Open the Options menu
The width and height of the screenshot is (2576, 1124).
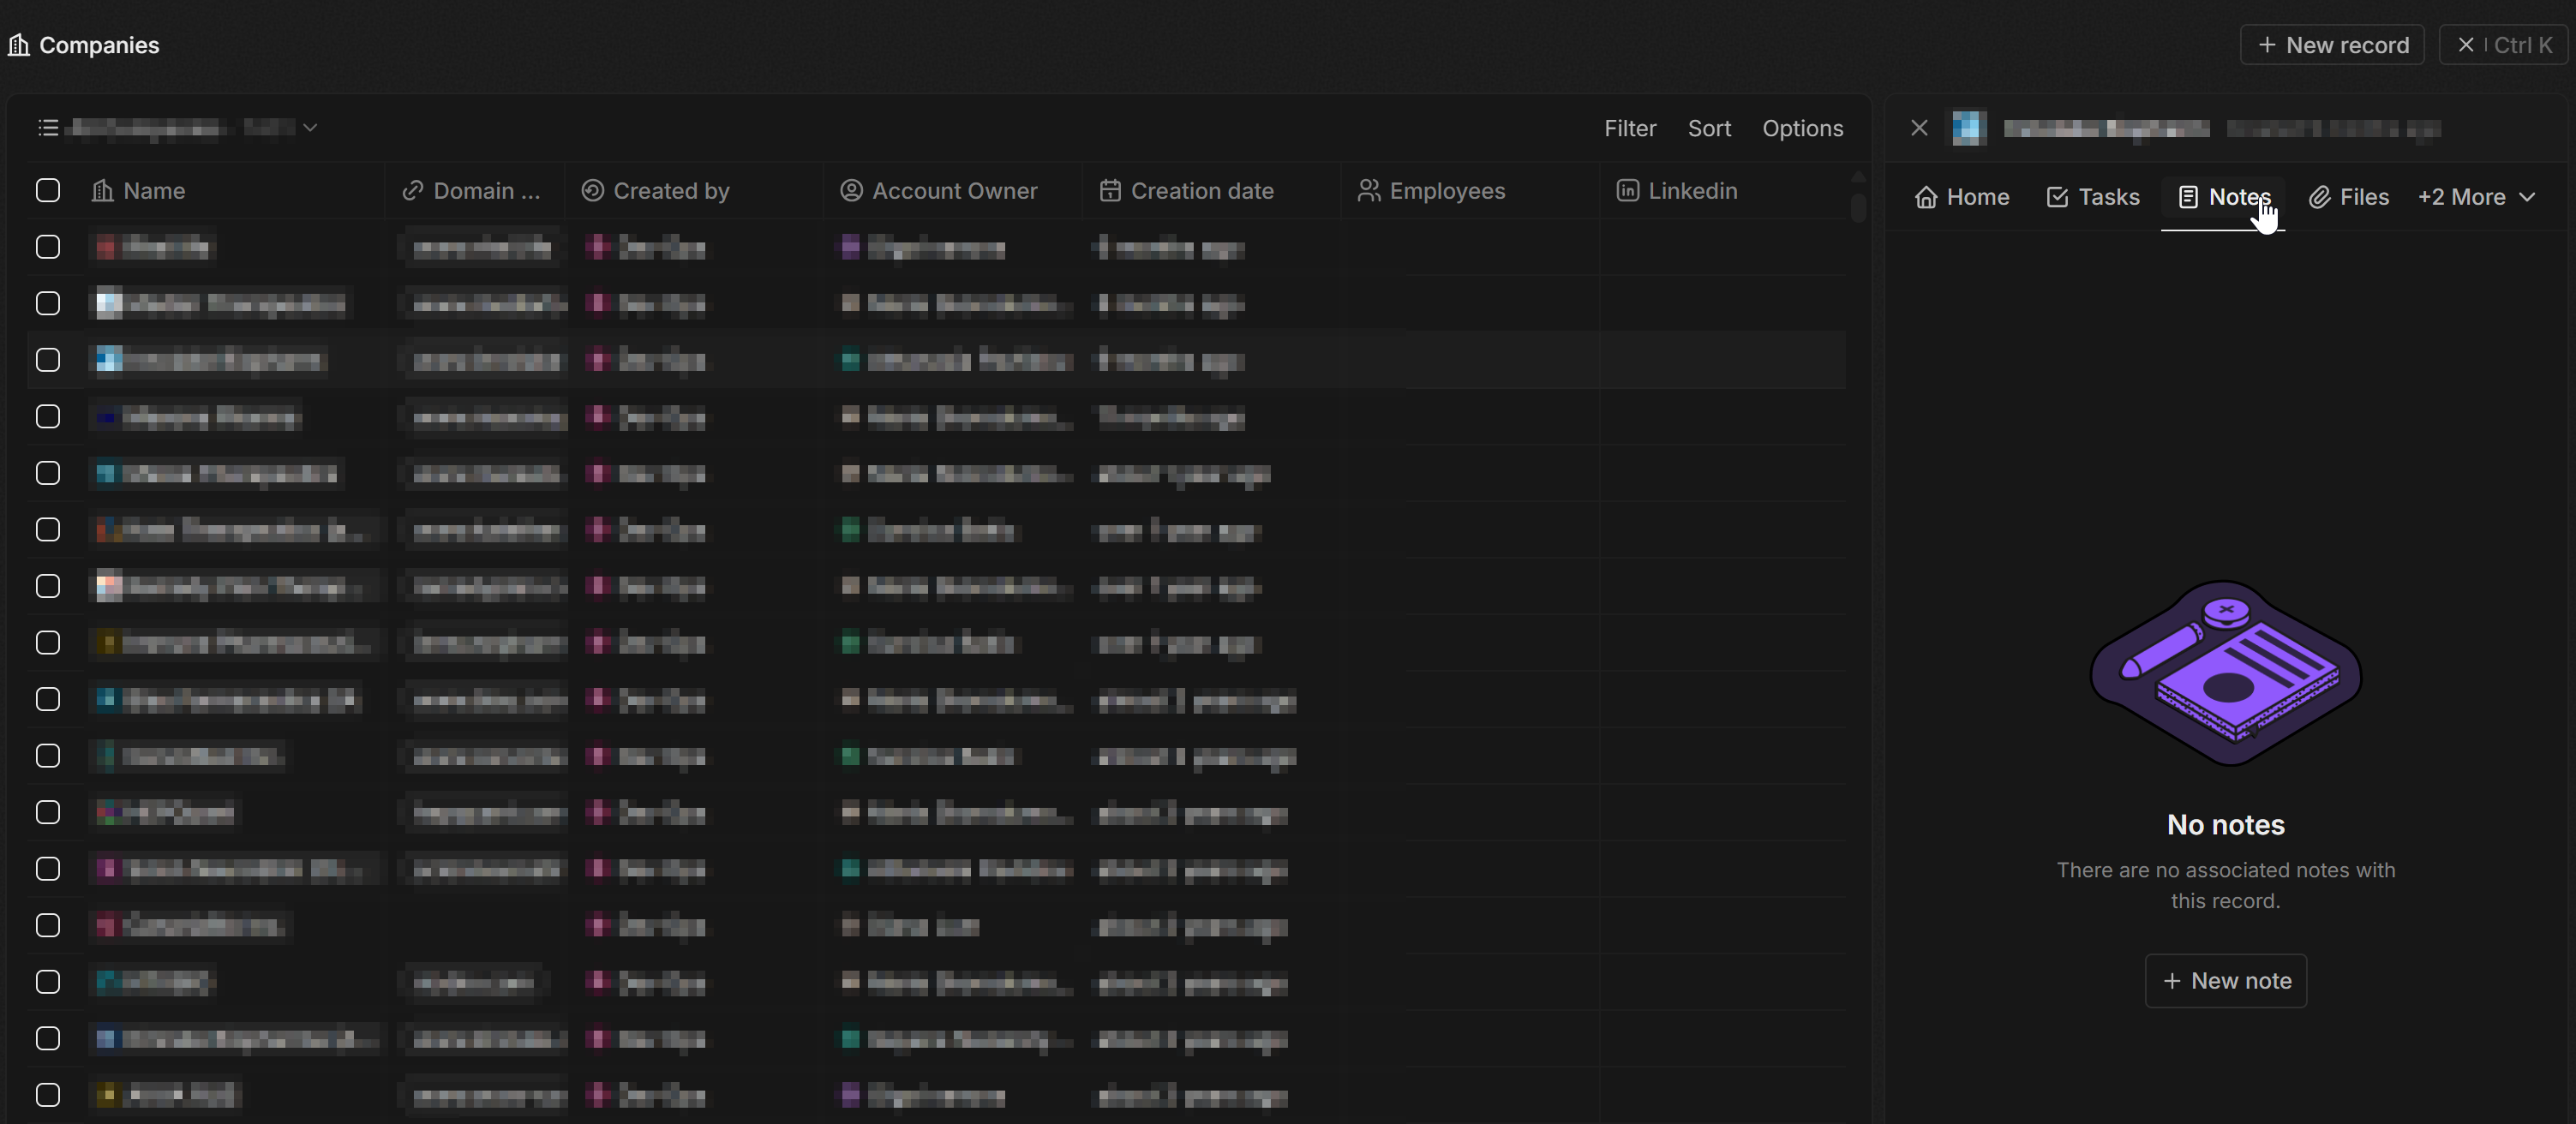pos(1802,128)
